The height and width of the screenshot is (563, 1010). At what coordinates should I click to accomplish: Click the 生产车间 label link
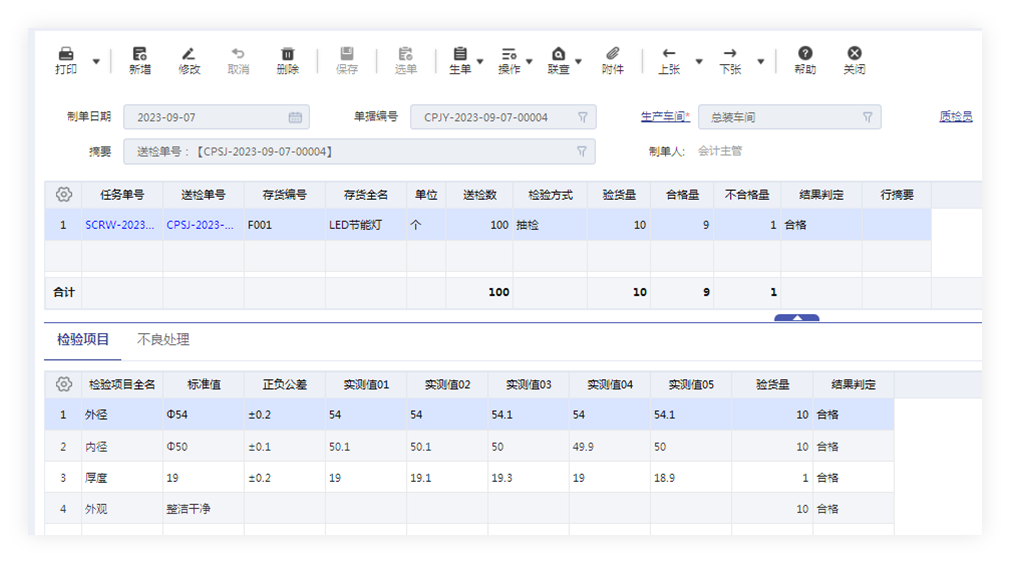coord(664,117)
